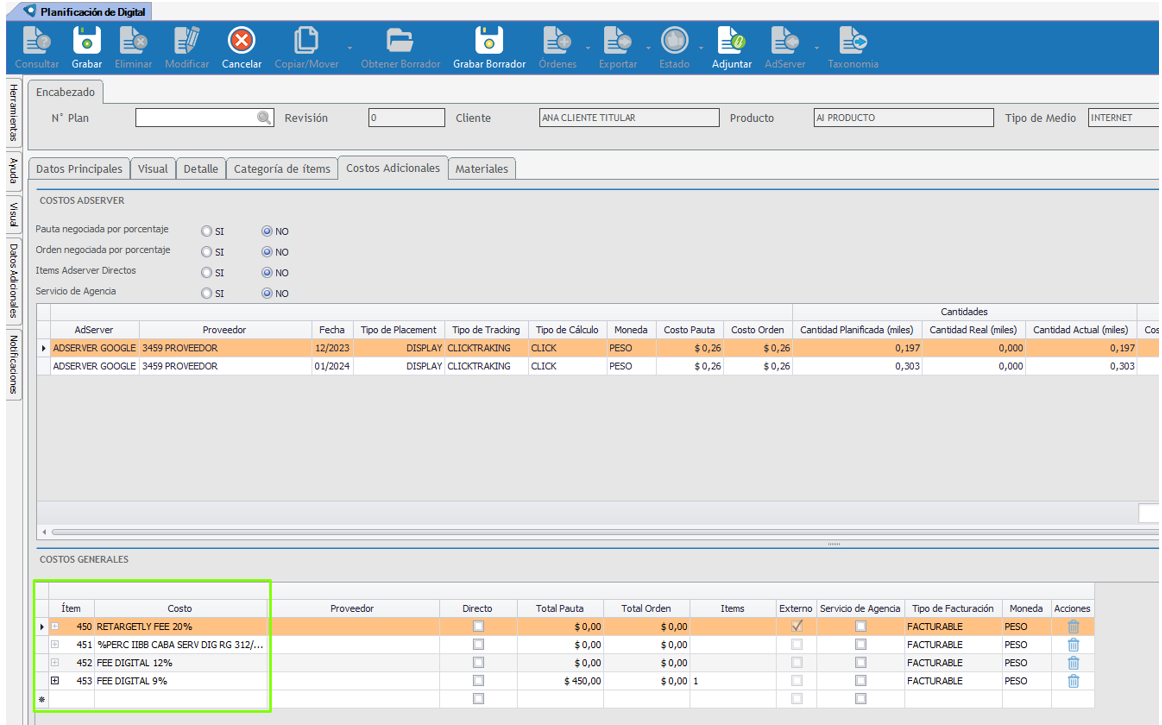Open the Detalle tab

coord(201,169)
